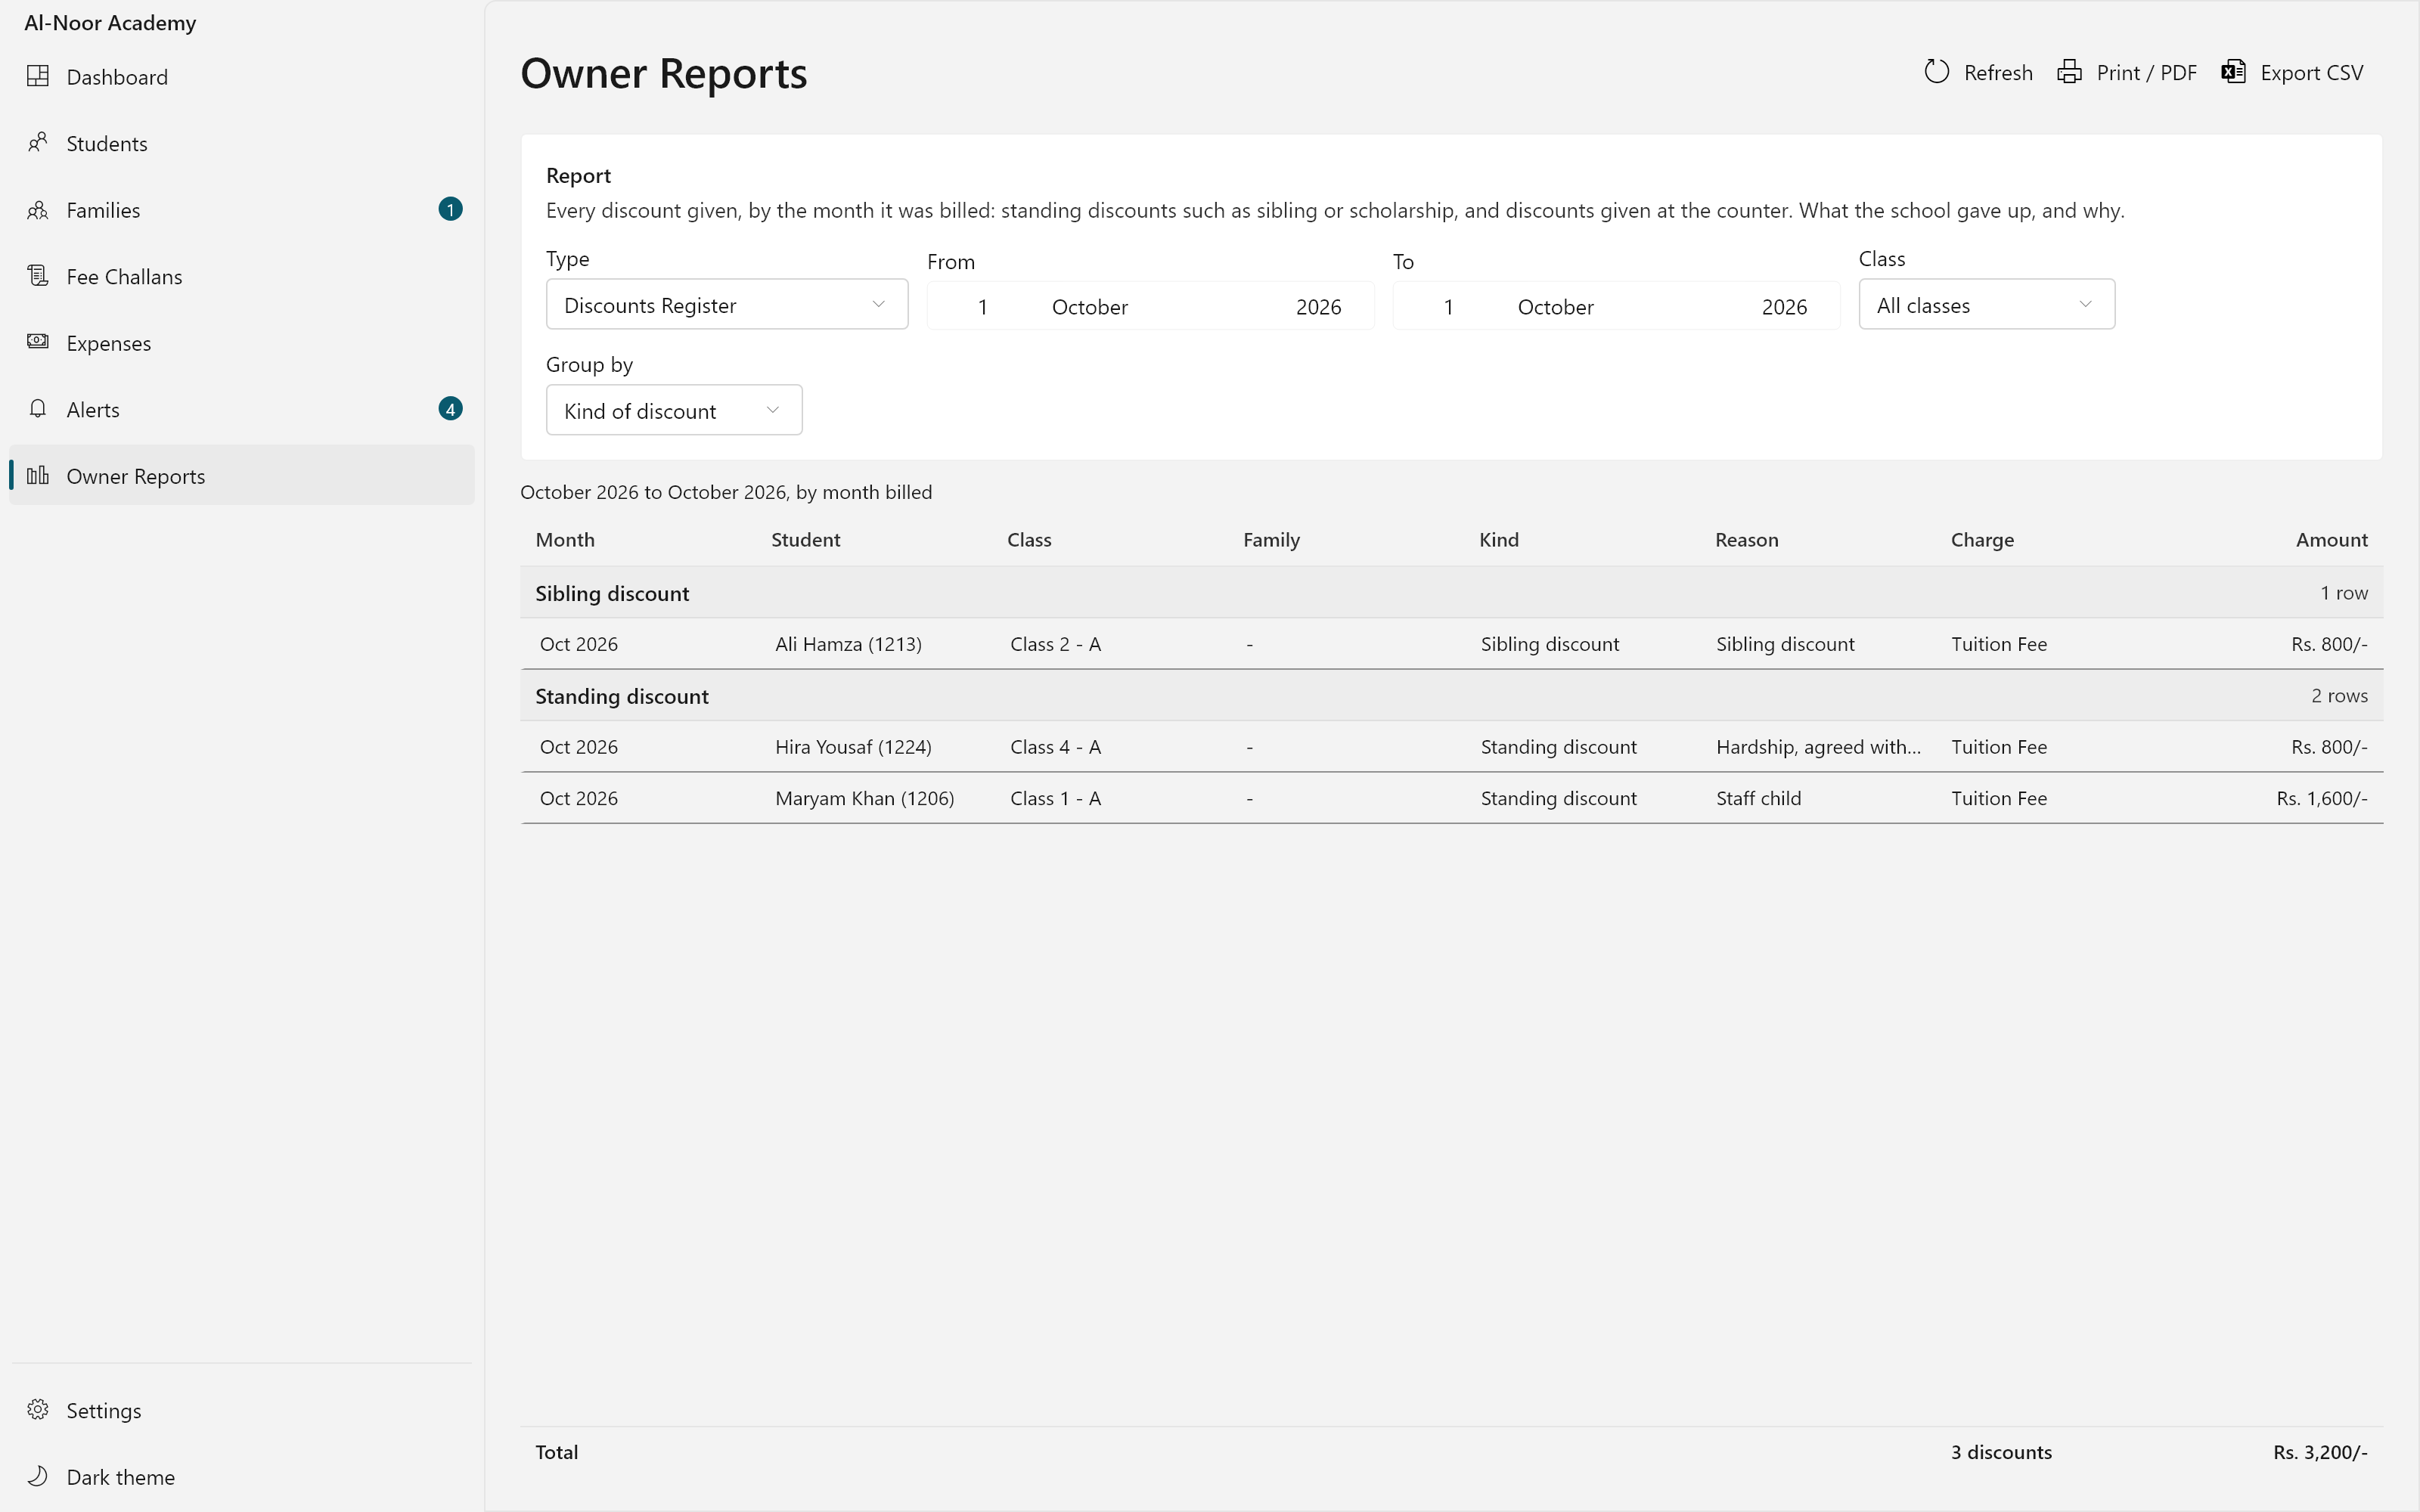Click the Expenses money icon
This screenshot has height=1512, width=2420.
coord(38,342)
